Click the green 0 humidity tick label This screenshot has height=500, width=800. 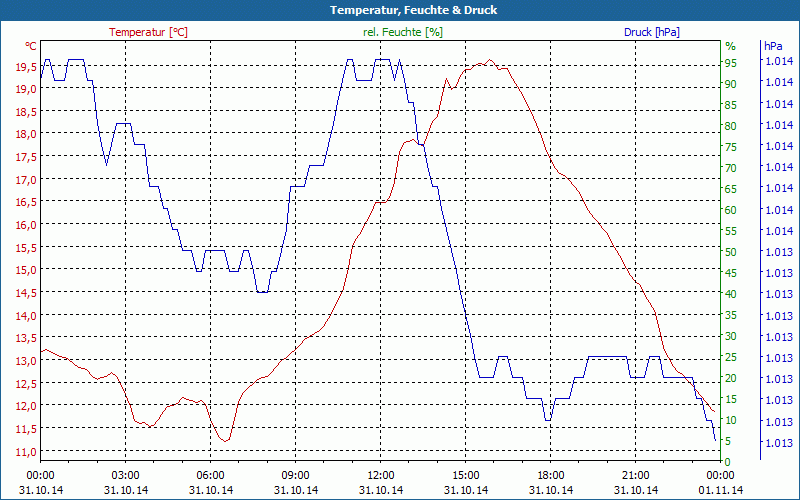pyautogui.click(x=728, y=462)
